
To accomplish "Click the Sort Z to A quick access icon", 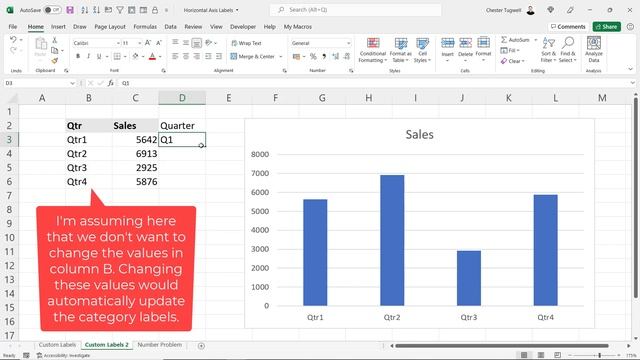I will pos(96,10).
